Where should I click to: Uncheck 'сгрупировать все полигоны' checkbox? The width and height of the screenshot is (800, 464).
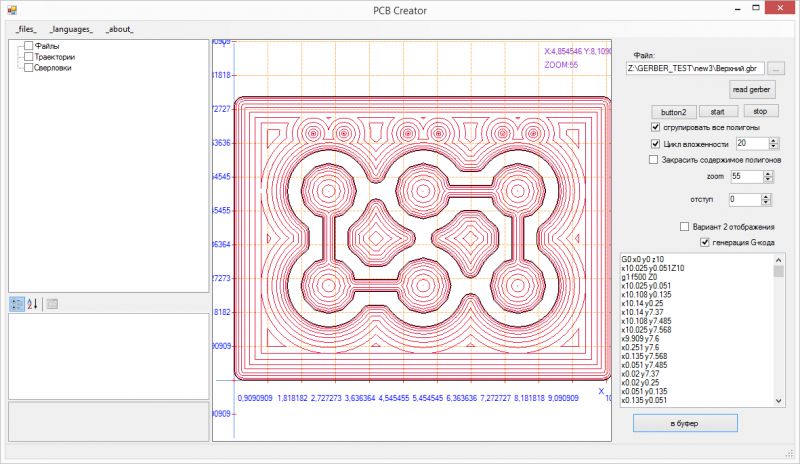[x=656, y=127]
